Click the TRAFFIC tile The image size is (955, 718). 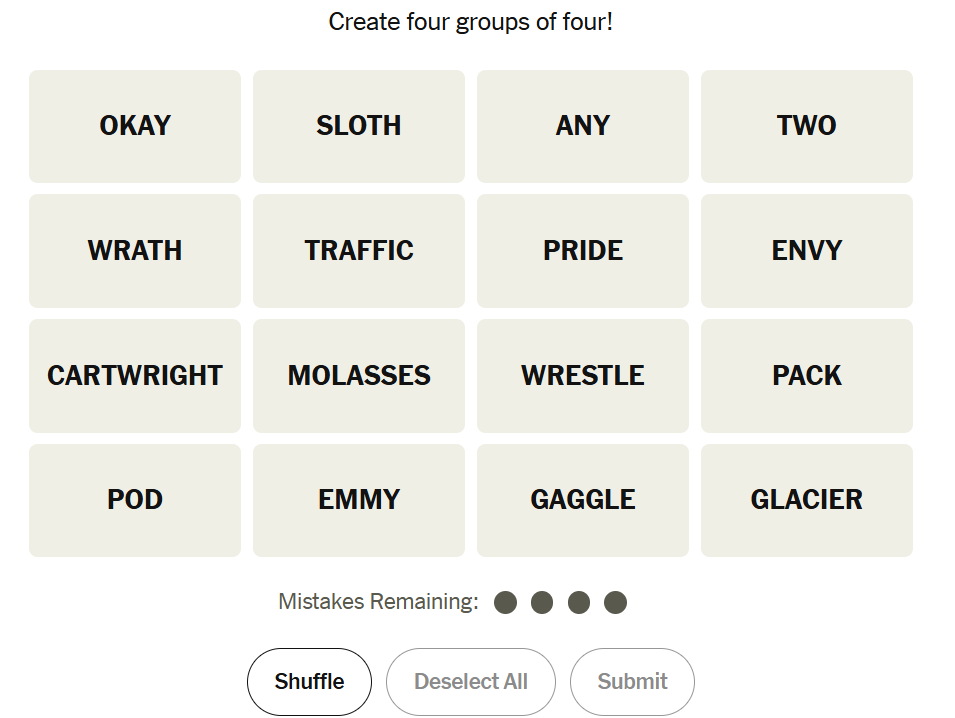coord(359,251)
